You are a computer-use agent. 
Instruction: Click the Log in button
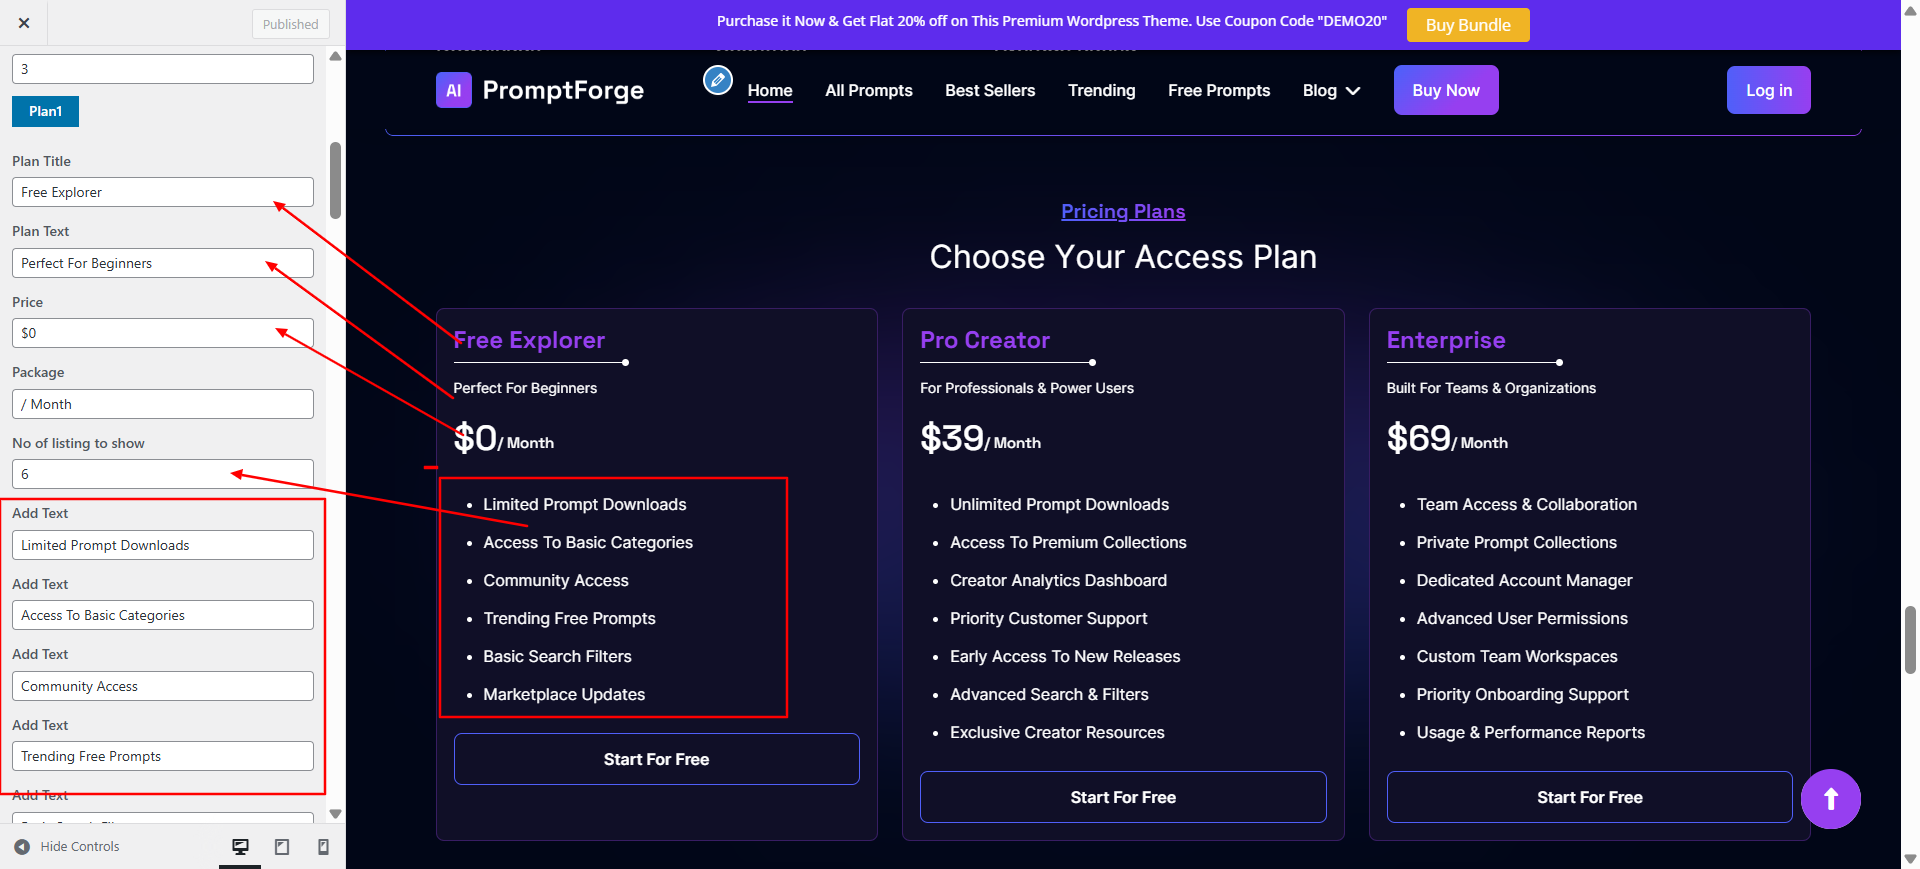[x=1768, y=90]
